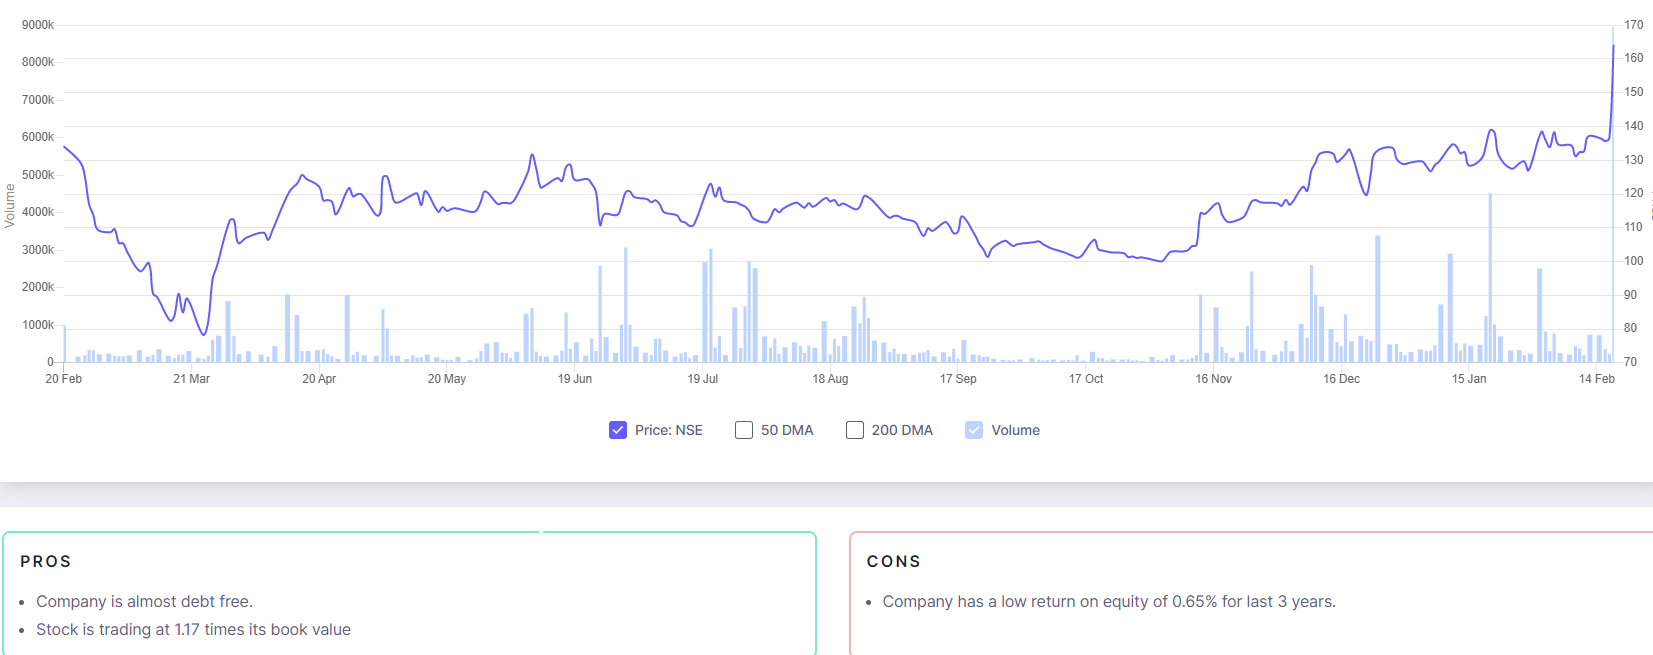Viewport: 1653px width, 655px height.
Task: Click the low return on equity statement
Action: 1108,601
